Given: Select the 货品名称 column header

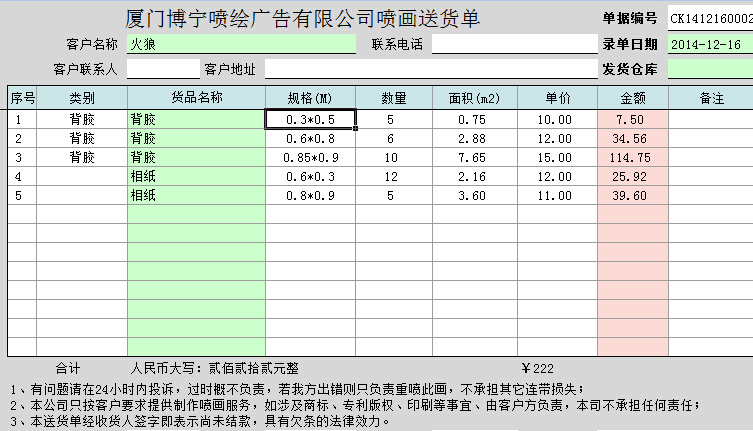Looking at the screenshot, I should click(196, 98).
